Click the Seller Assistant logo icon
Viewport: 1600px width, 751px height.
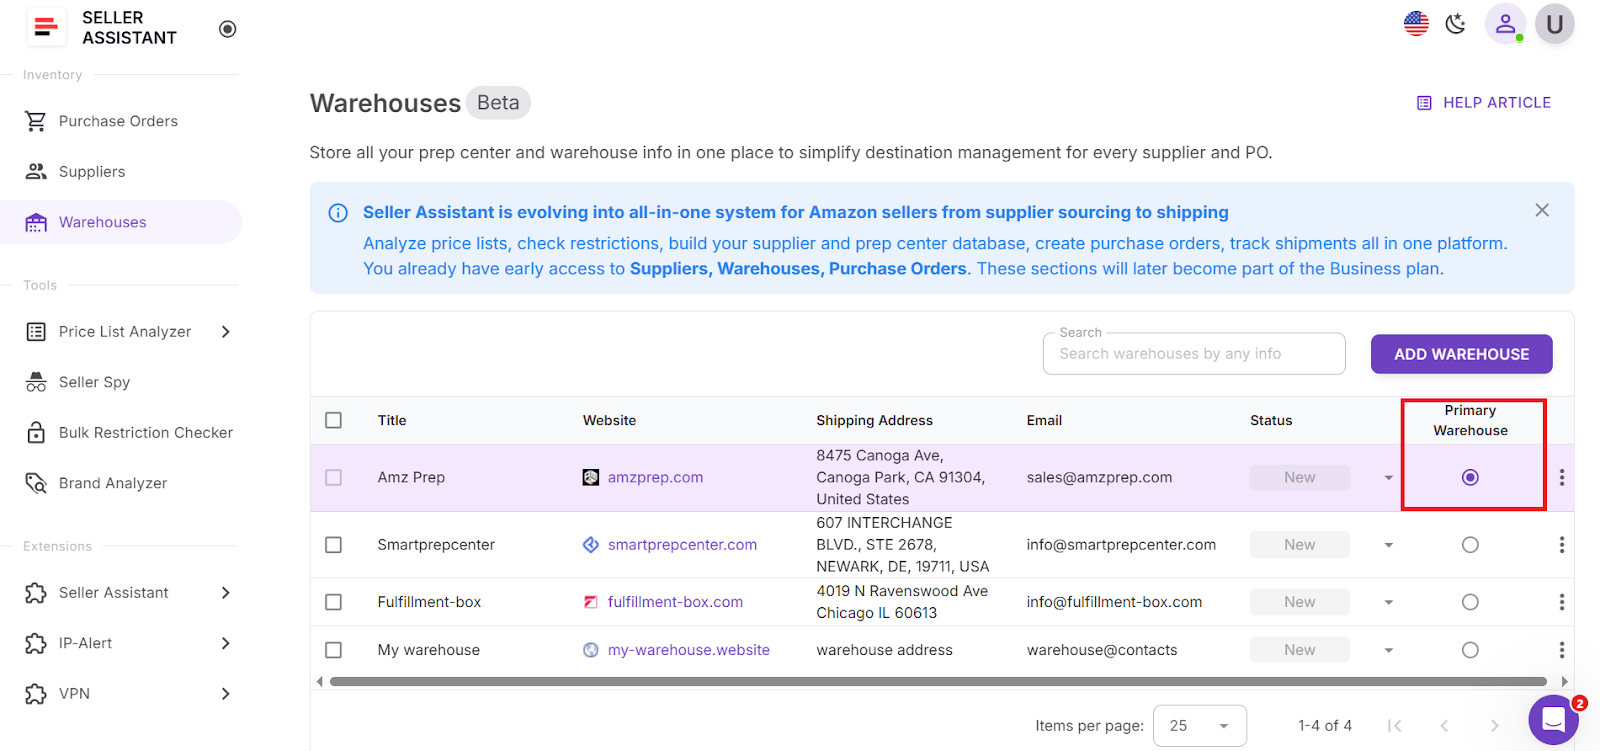click(45, 28)
